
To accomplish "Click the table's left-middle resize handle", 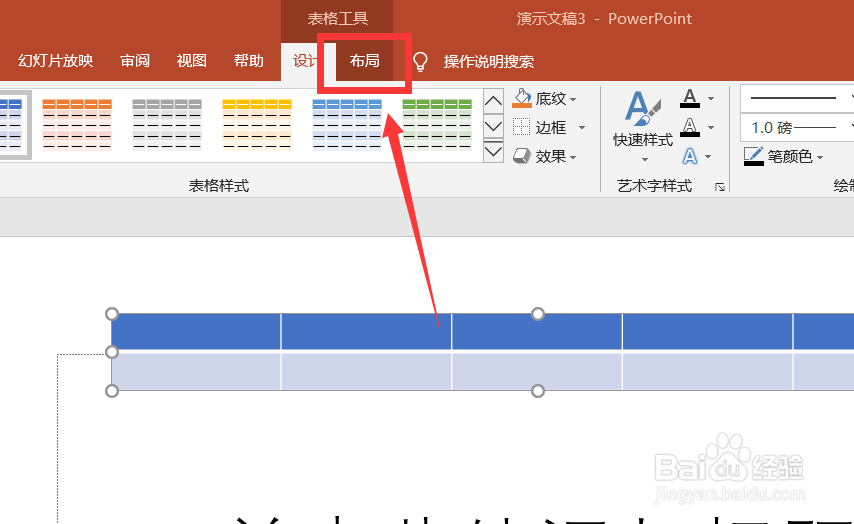I will click(x=112, y=352).
